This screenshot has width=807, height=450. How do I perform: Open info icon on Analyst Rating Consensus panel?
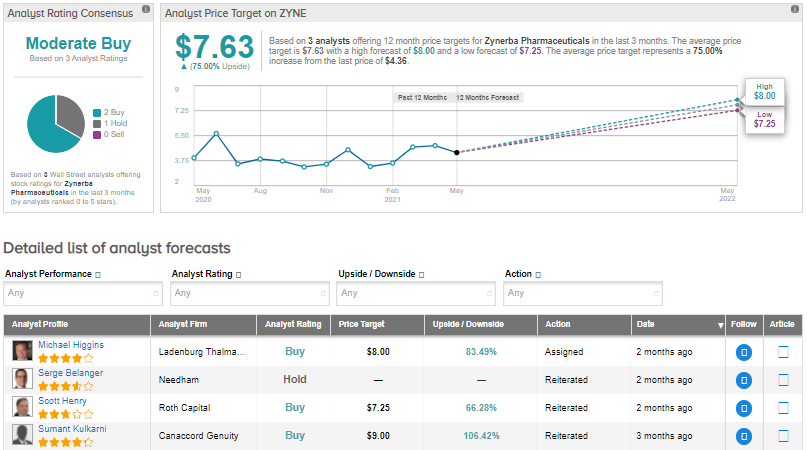click(x=146, y=9)
